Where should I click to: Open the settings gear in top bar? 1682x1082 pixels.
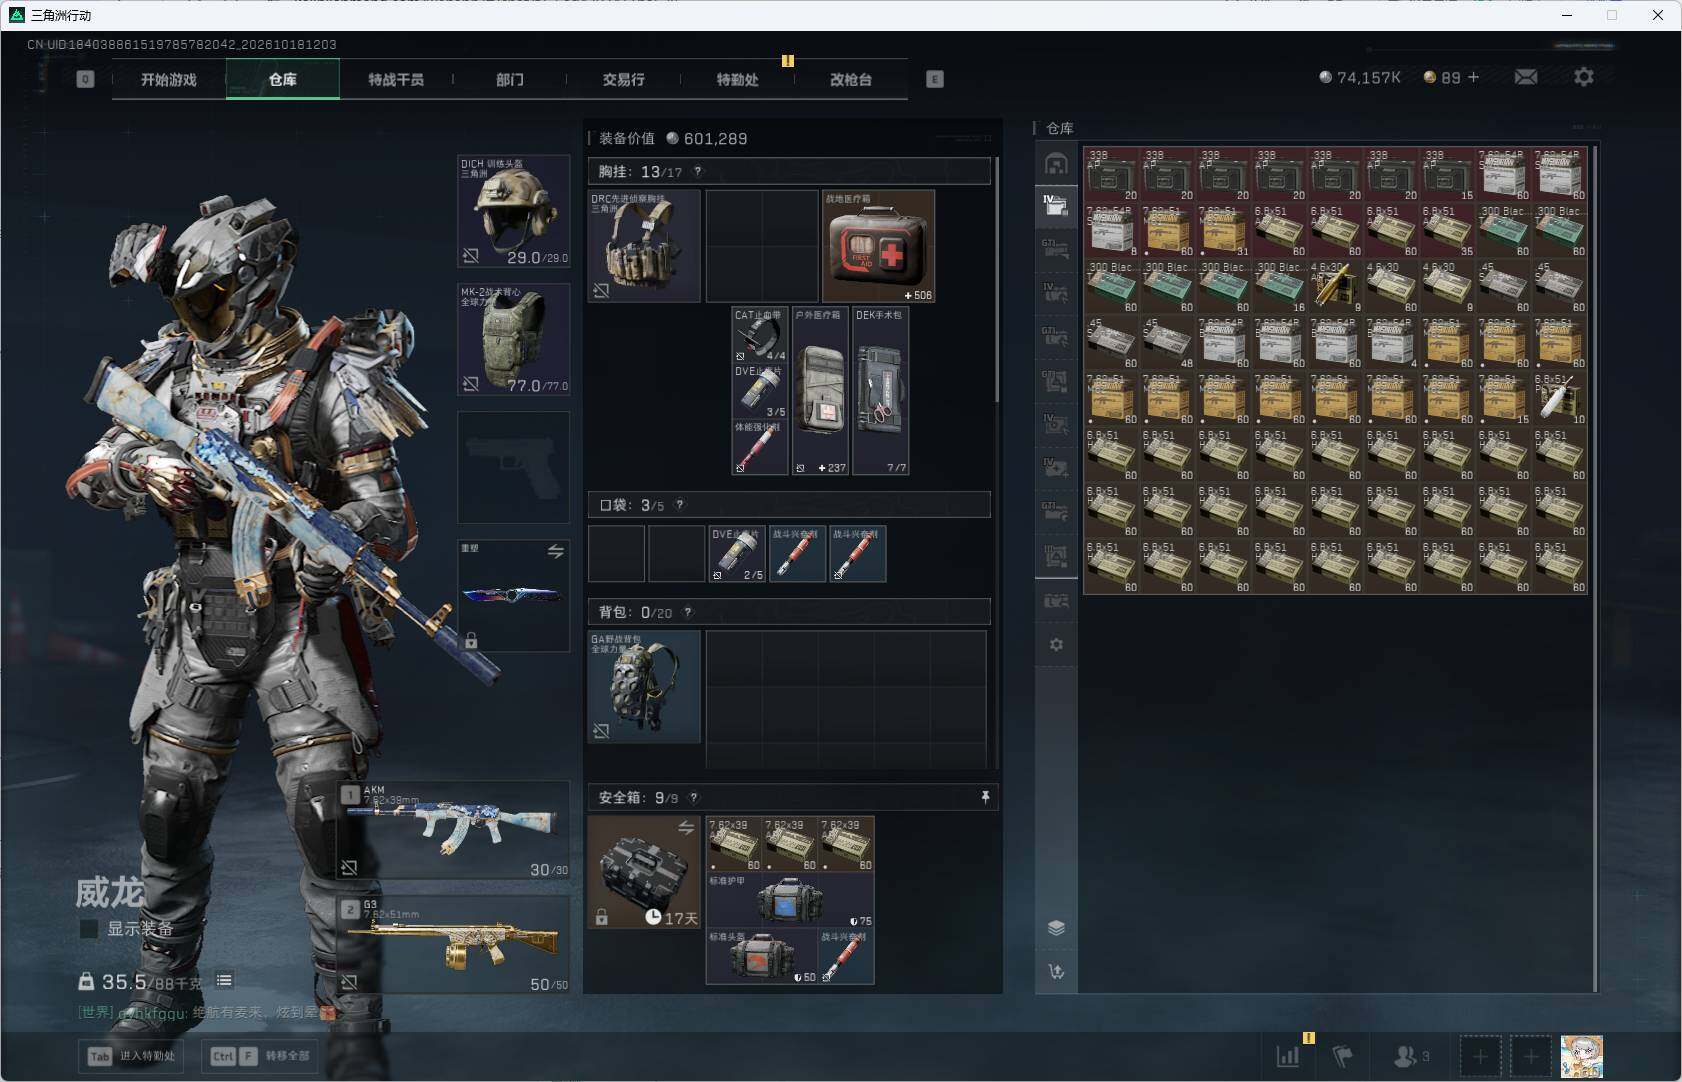pyautogui.click(x=1584, y=77)
